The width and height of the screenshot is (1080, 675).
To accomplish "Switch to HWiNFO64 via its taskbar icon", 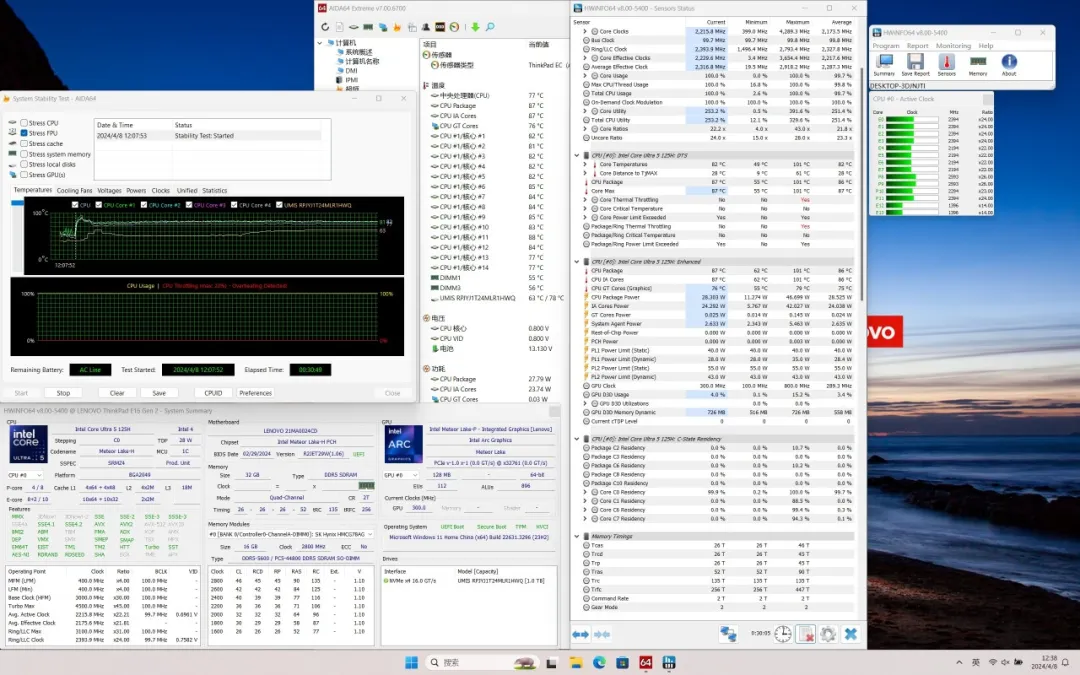I will click(669, 663).
